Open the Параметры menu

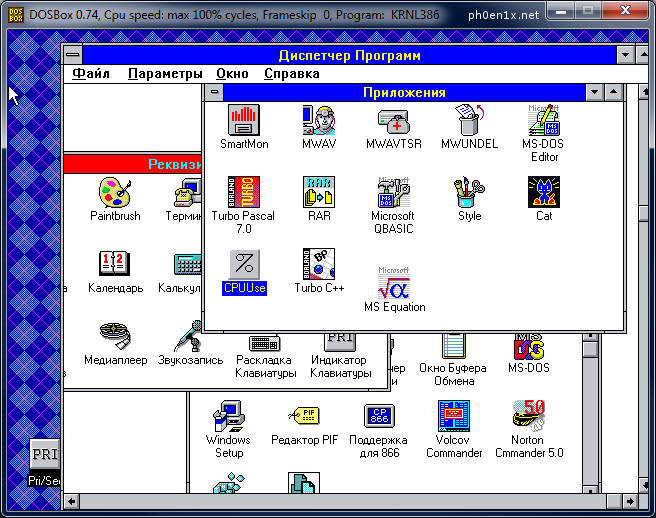click(x=165, y=74)
